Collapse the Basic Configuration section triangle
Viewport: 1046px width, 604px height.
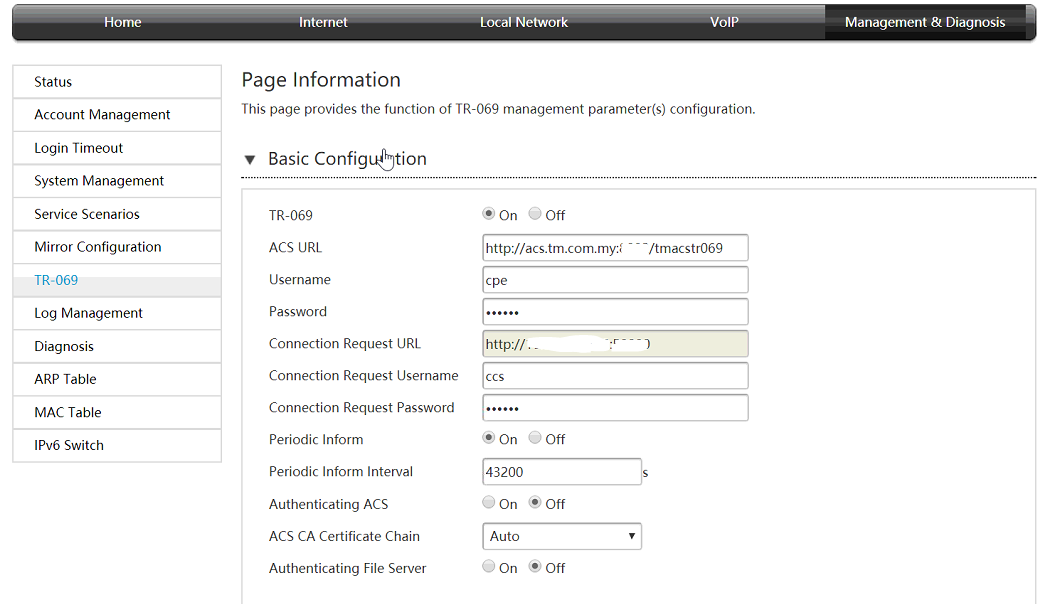click(250, 160)
